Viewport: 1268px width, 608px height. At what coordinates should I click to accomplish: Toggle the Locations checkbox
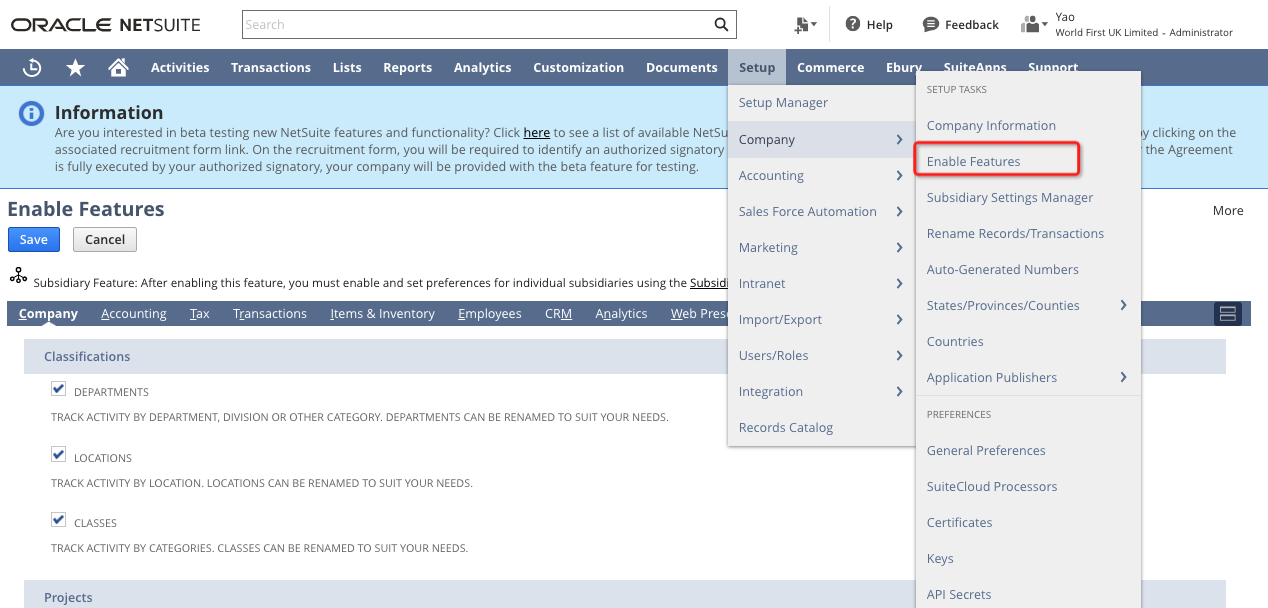point(58,455)
